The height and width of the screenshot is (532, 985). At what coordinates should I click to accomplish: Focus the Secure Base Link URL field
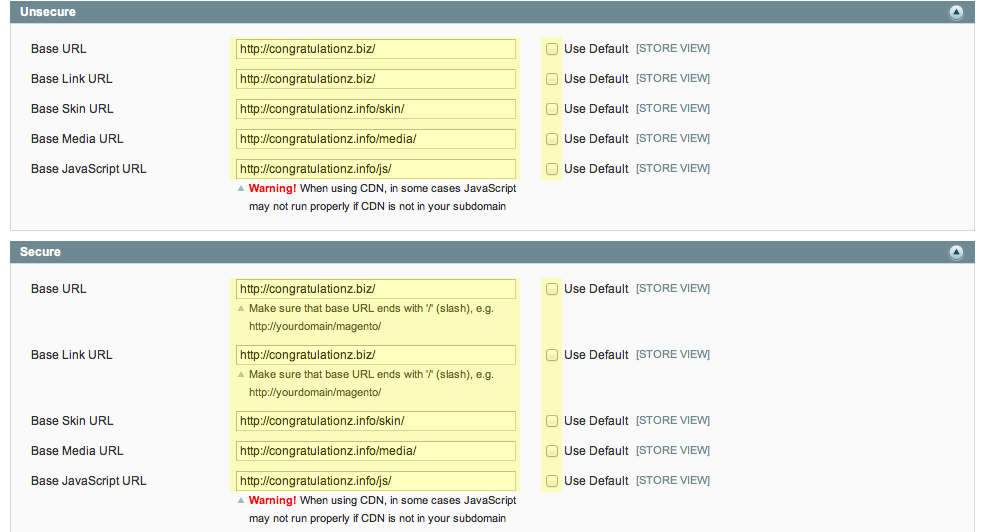pos(376,355)
